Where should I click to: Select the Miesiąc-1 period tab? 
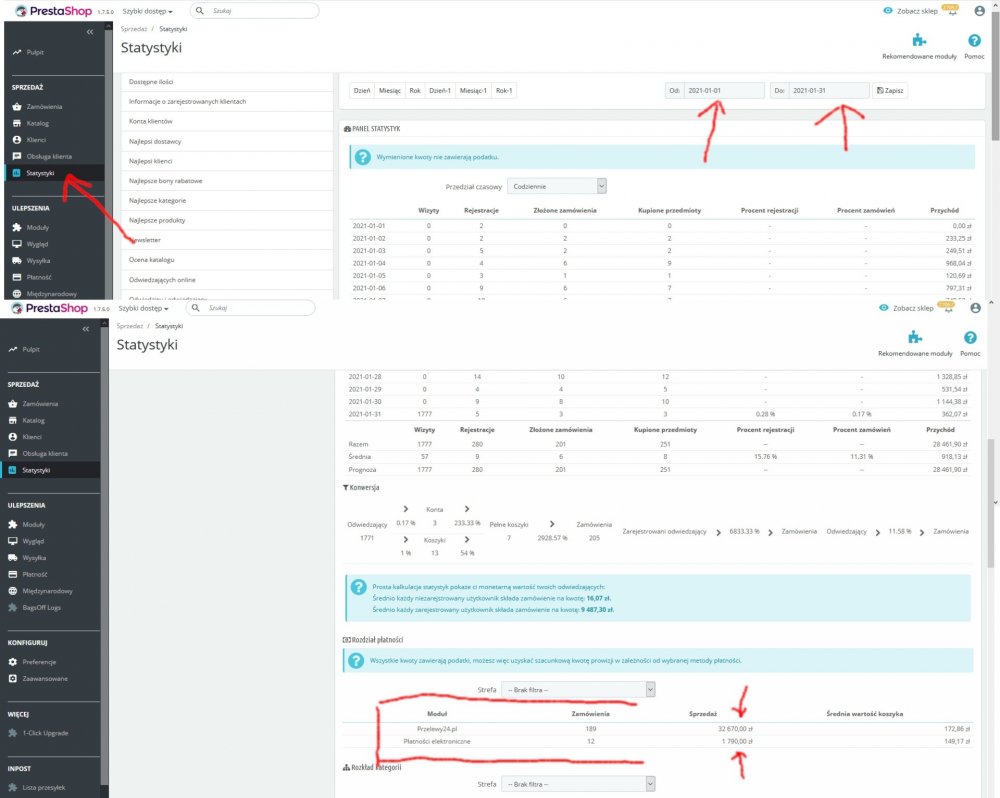pos(473,91)
